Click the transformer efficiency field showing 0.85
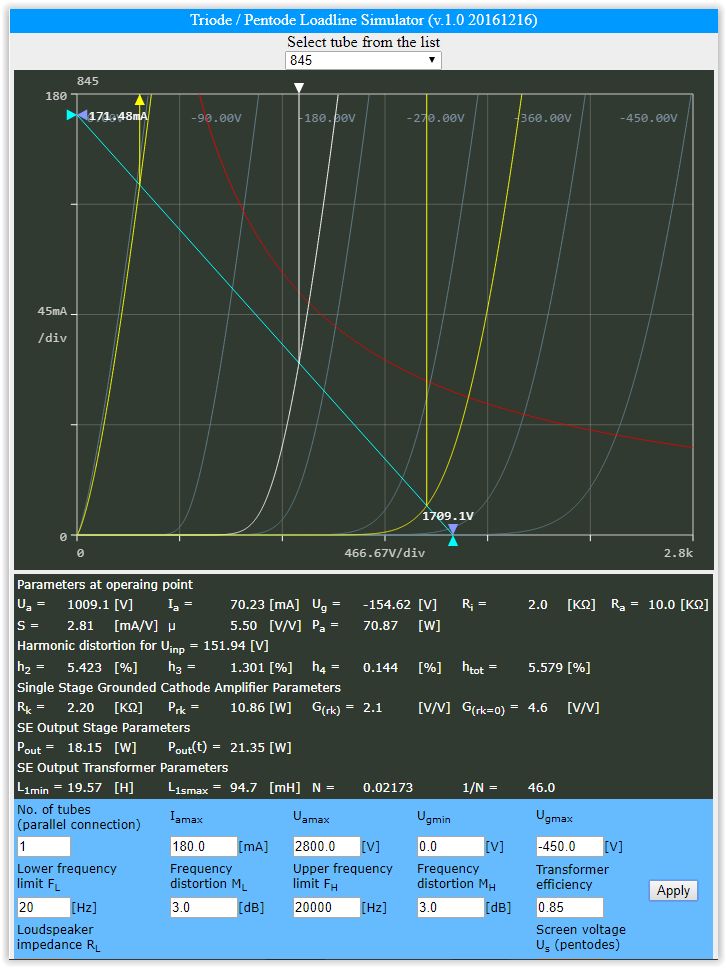 tap(569, 907)
